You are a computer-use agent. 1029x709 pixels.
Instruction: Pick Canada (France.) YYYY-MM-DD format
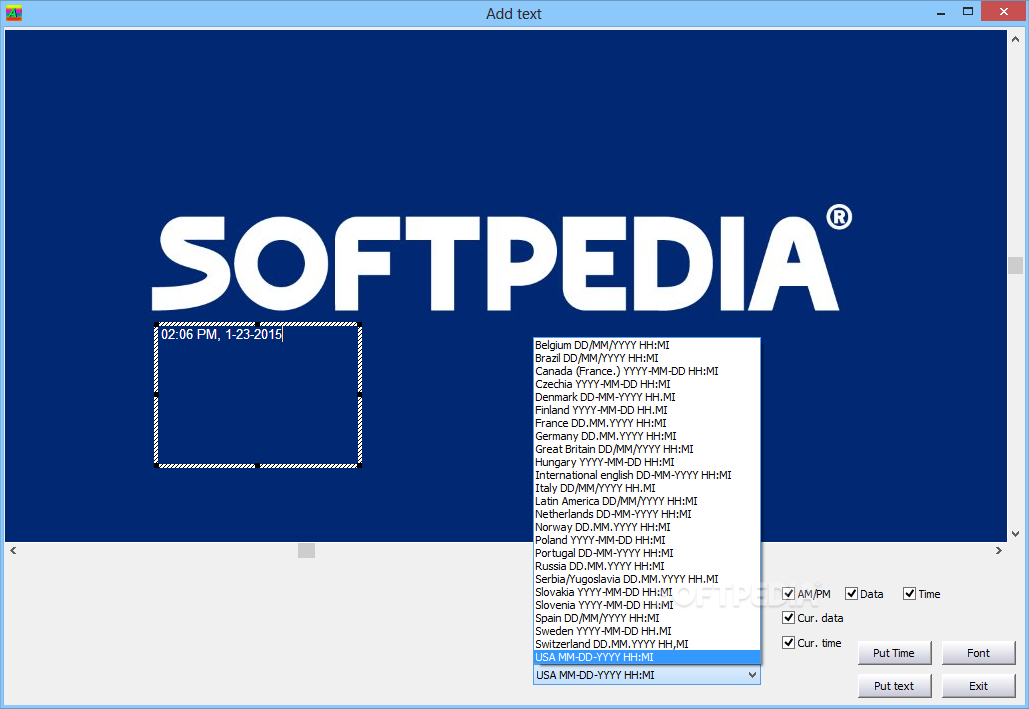click(x=646, y=372)
